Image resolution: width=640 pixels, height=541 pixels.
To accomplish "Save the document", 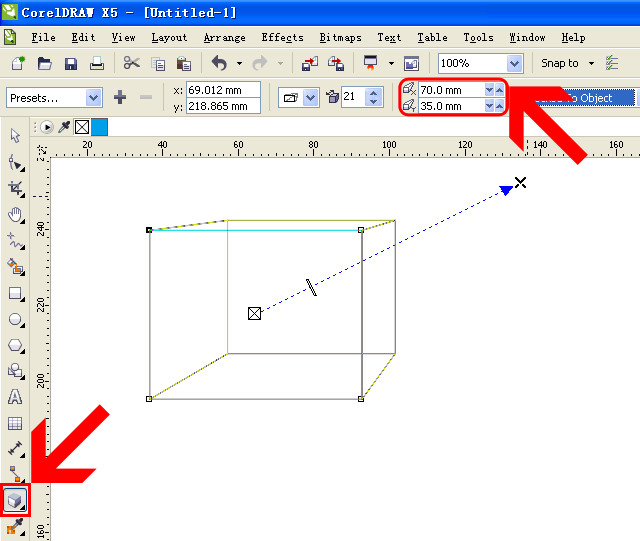I will [71, 64].
